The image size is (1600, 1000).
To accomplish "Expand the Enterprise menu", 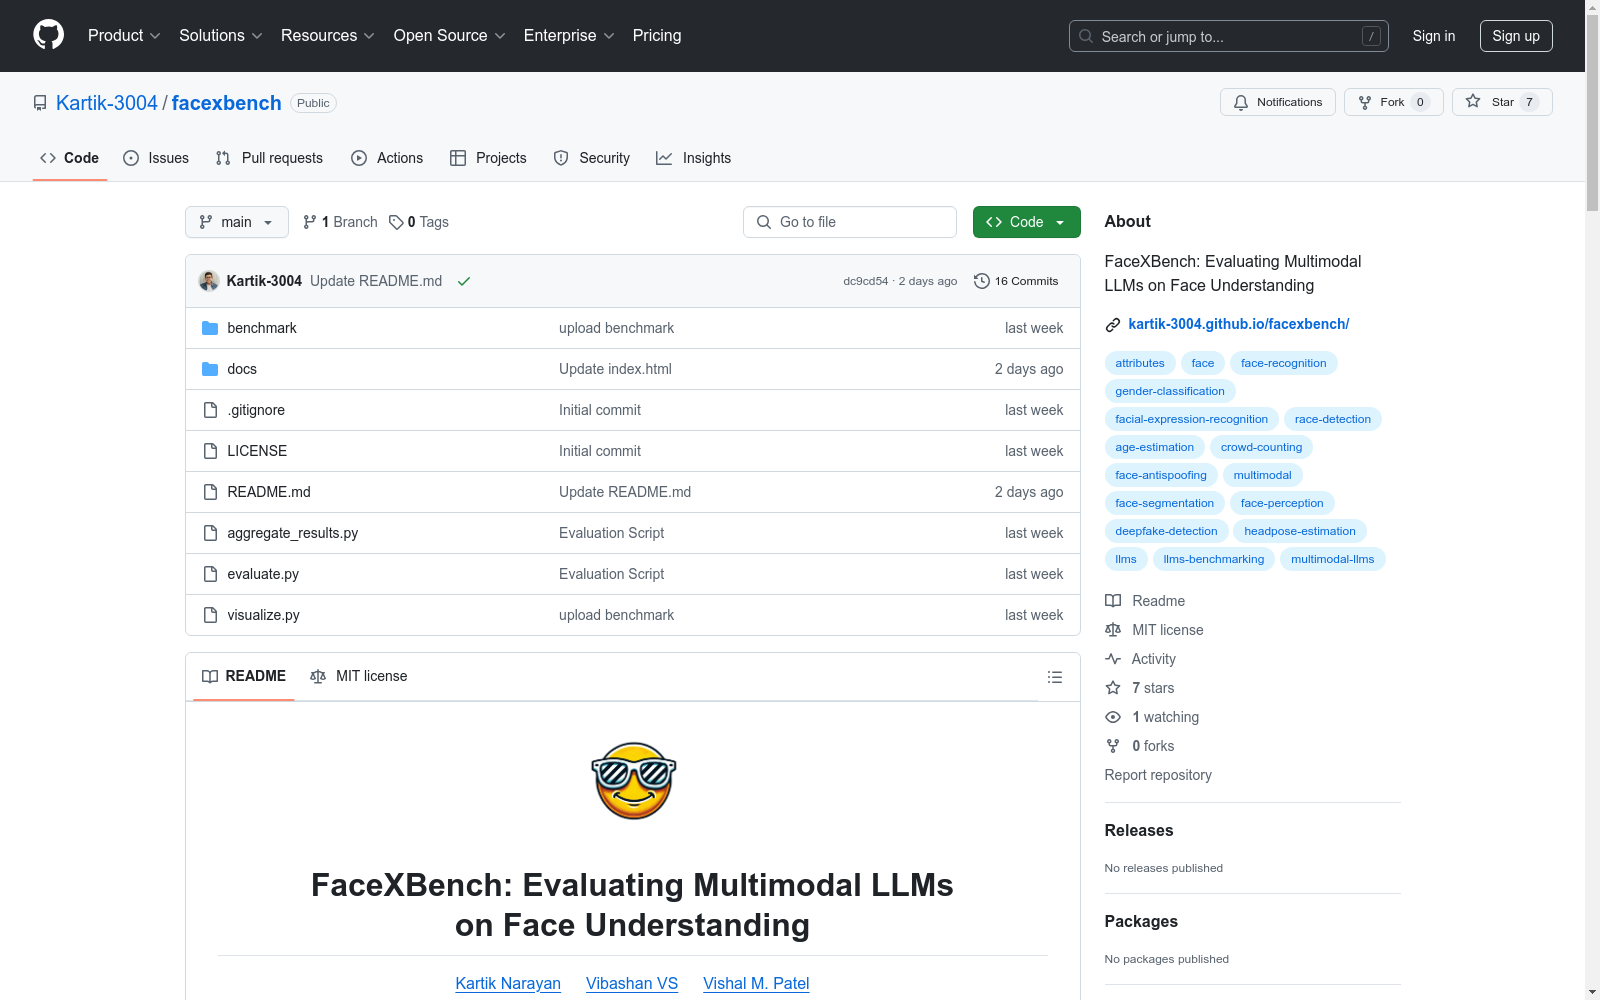I will (x=569, y=36).
